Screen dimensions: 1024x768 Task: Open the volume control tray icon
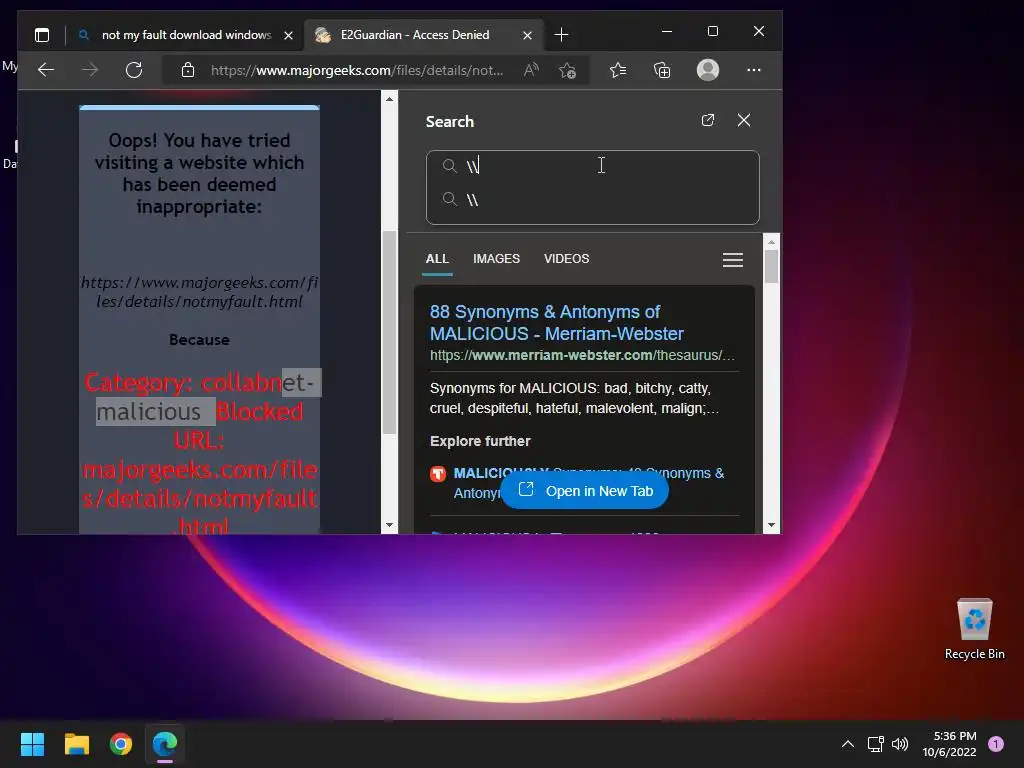tap(900, 744)
